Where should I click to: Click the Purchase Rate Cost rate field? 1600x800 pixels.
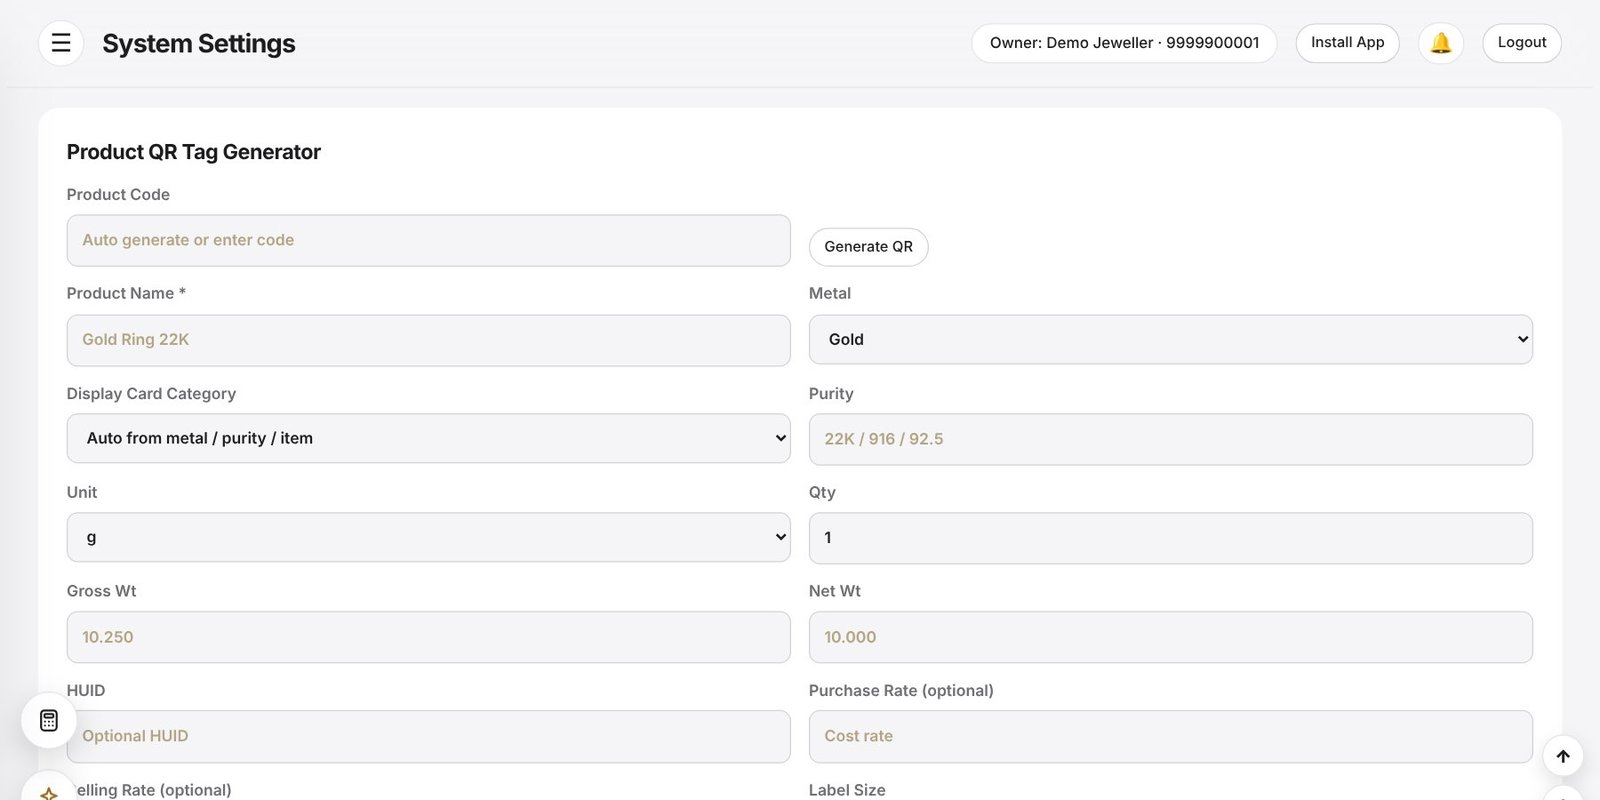pos(1170,736)
